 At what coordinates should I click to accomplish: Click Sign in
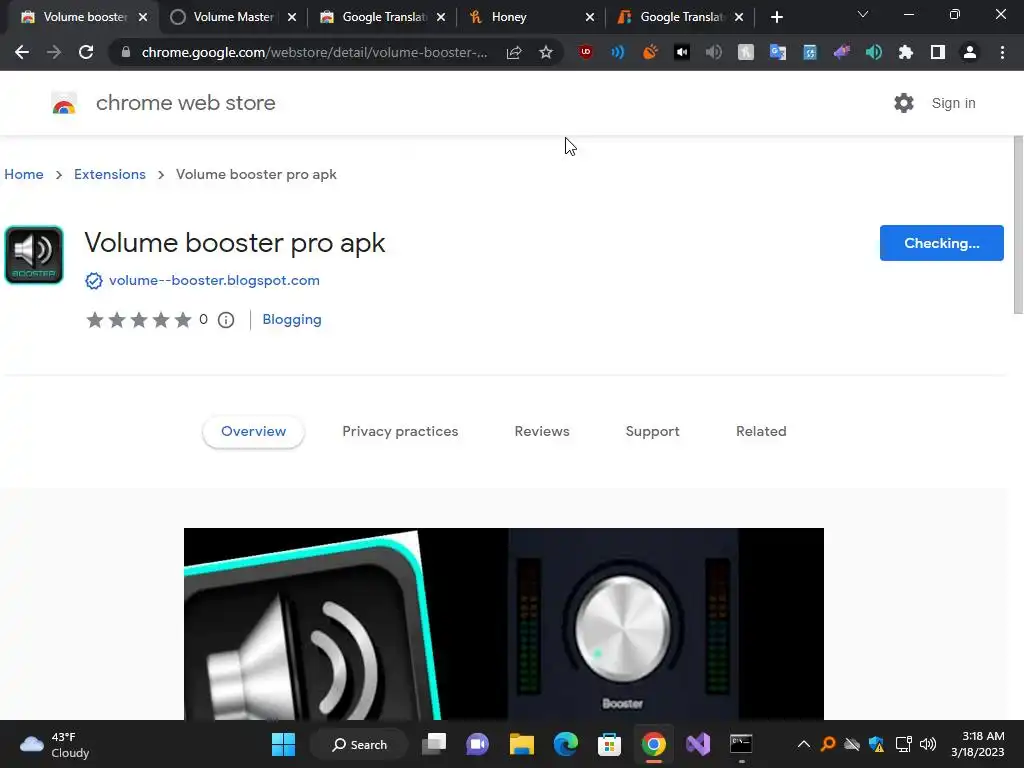click(953, 103)
